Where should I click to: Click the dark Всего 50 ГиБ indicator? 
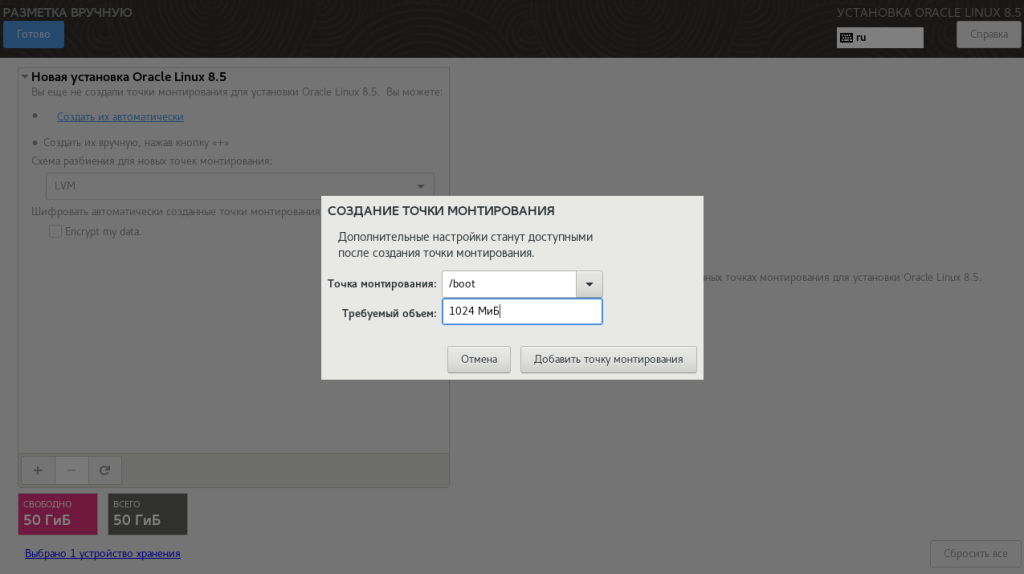coord(148,514)
